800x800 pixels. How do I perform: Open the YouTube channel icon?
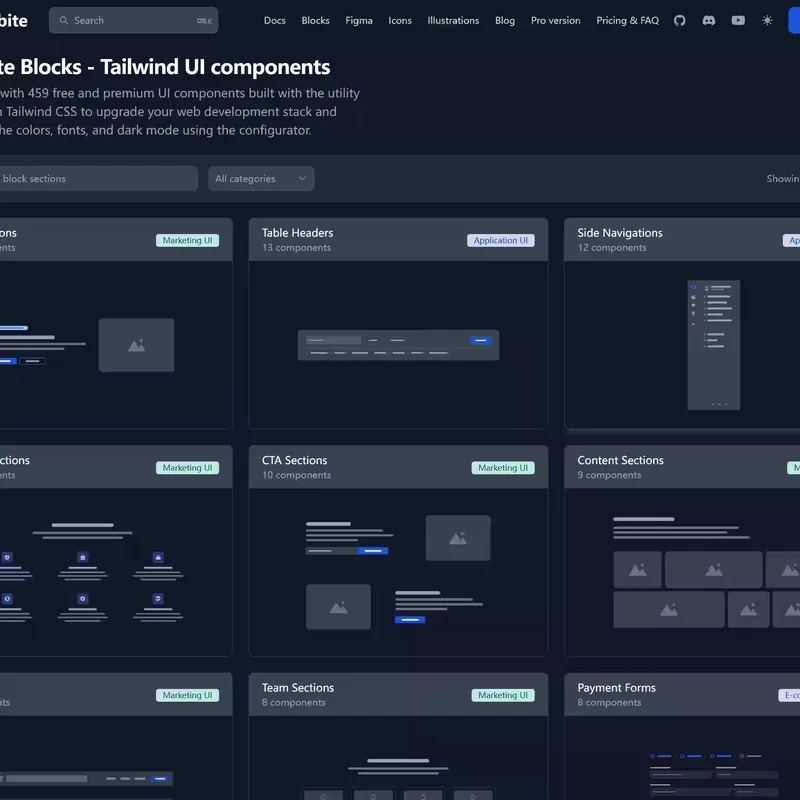pyautogui.click(x=738, y=20)
